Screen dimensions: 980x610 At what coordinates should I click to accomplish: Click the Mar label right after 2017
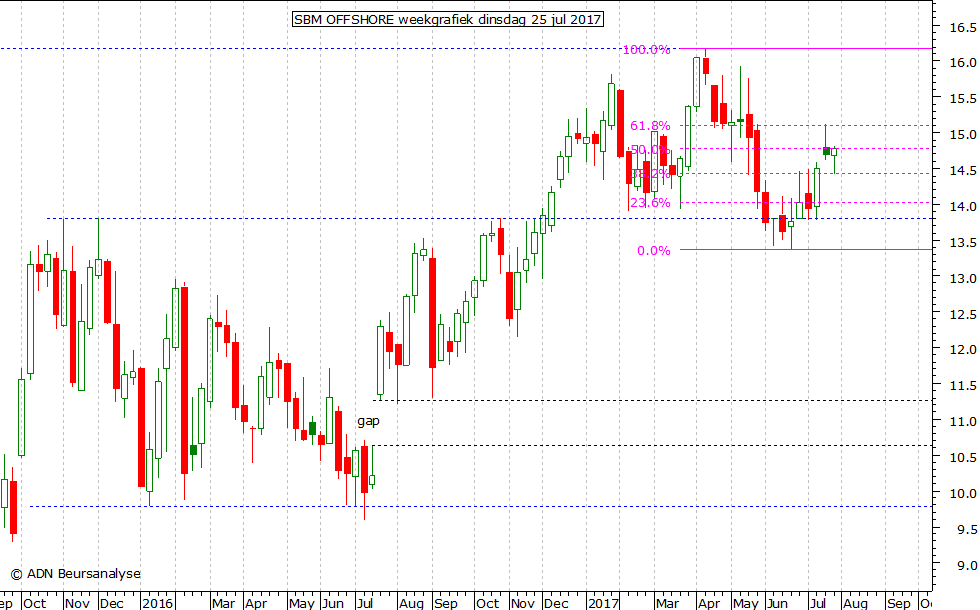point(667,603)
